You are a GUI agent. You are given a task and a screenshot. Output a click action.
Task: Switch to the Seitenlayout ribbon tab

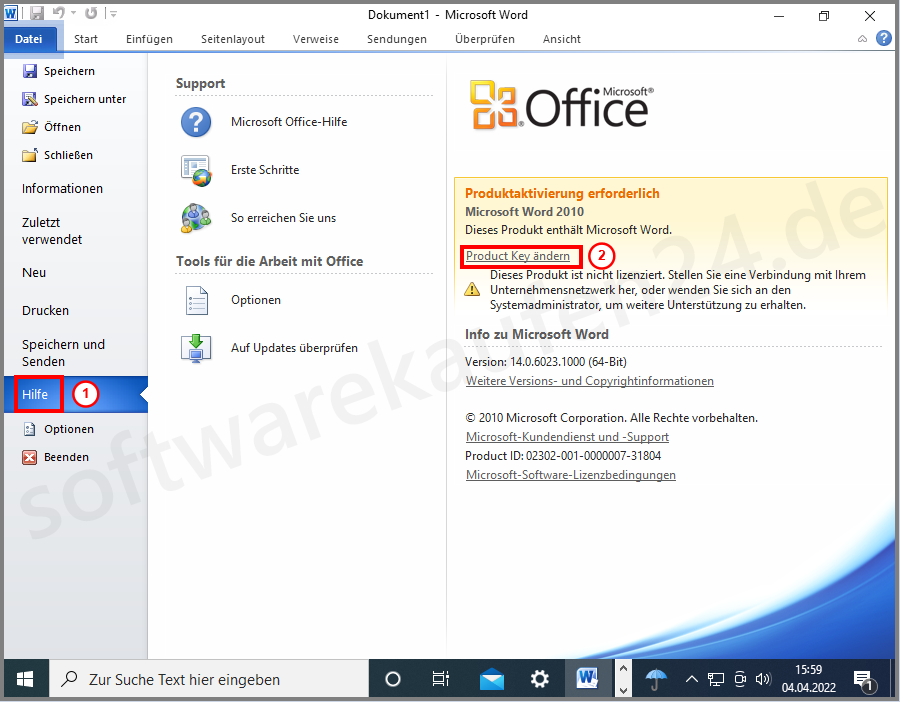click(x=233, y=39)
